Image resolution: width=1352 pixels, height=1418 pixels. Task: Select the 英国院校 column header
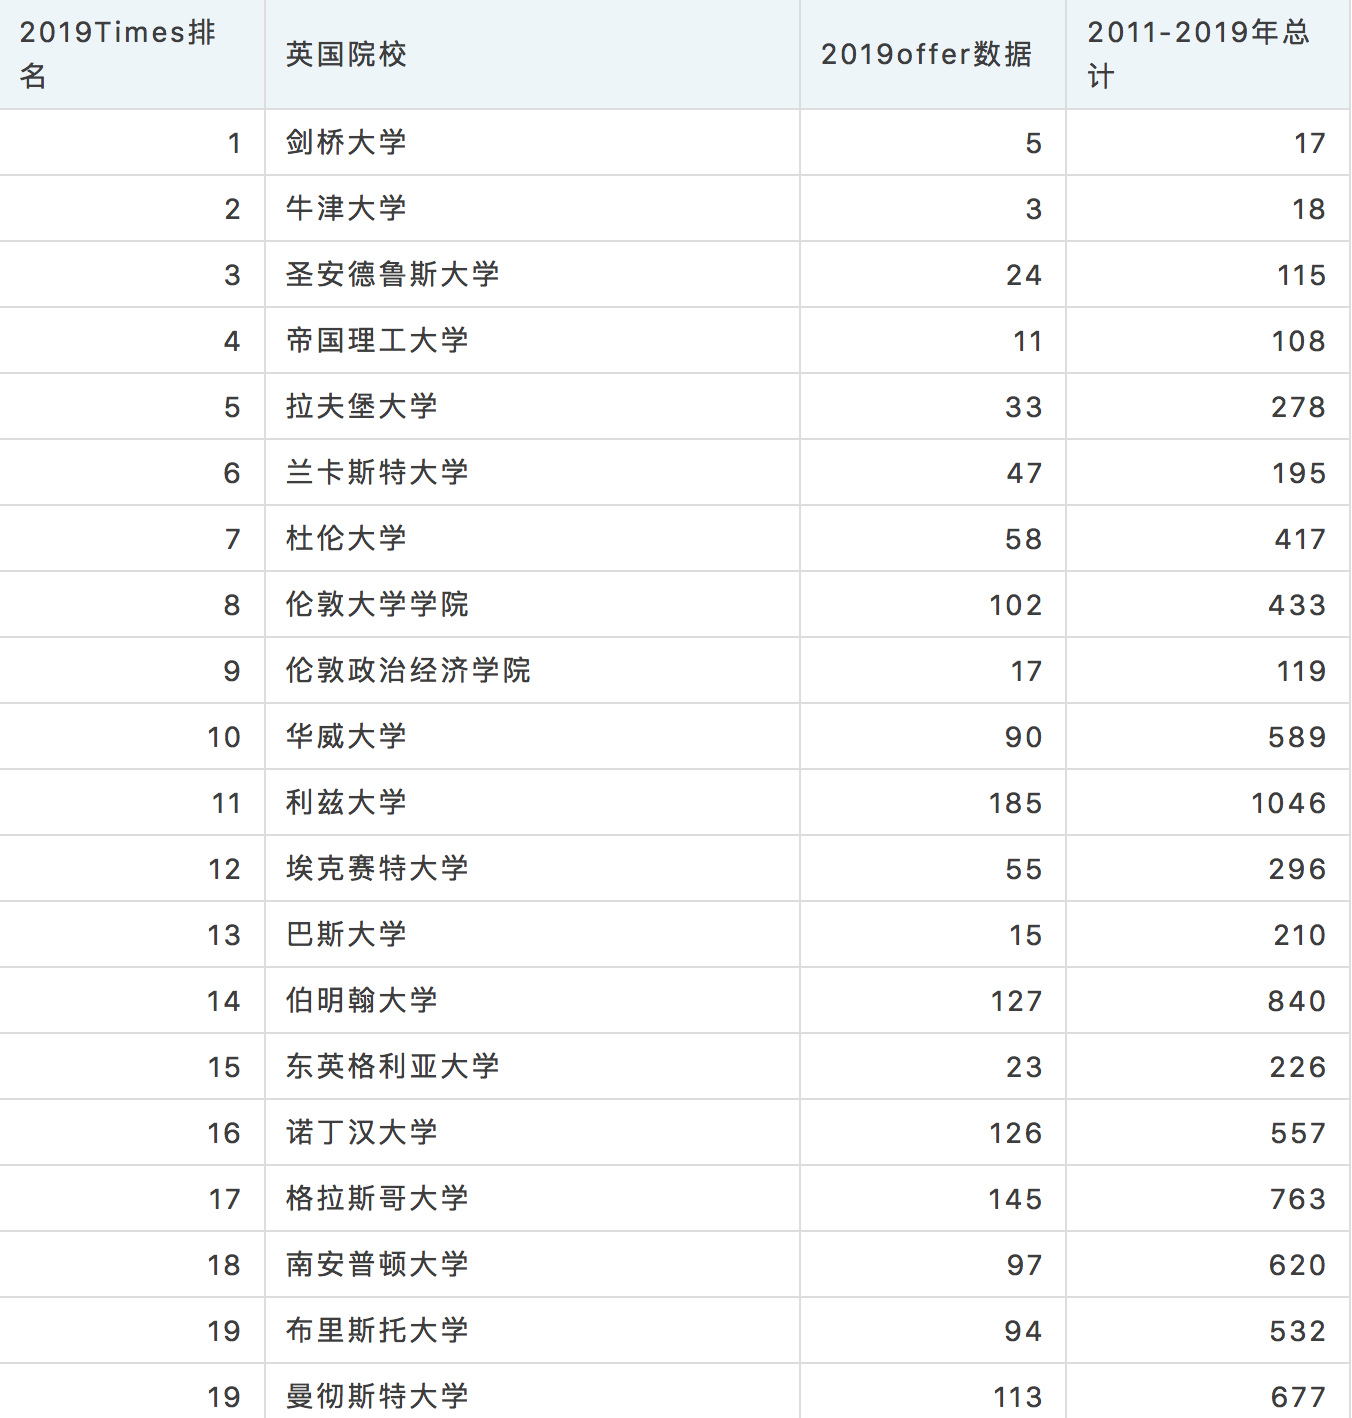pyautogui.click(x=346, y=54)
